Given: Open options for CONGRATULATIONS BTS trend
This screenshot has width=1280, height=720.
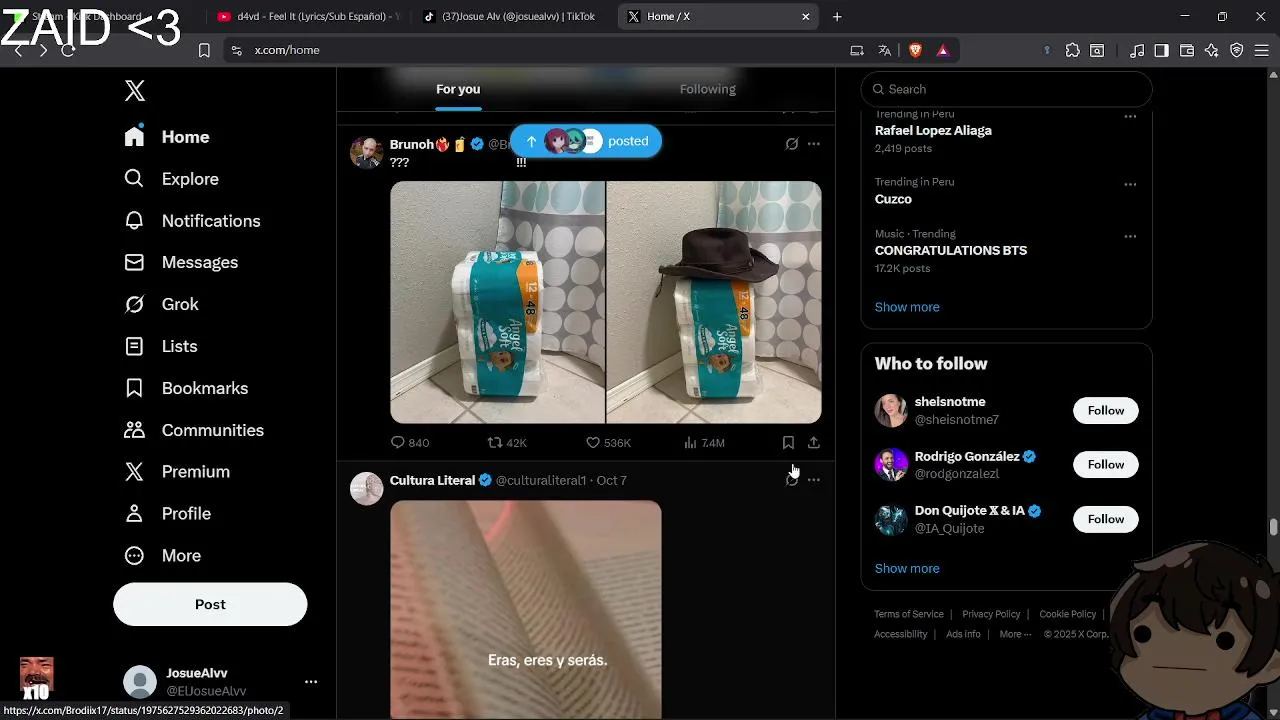Looking at the screenshot, I should pyautogui.click(x=1130, y=236).
